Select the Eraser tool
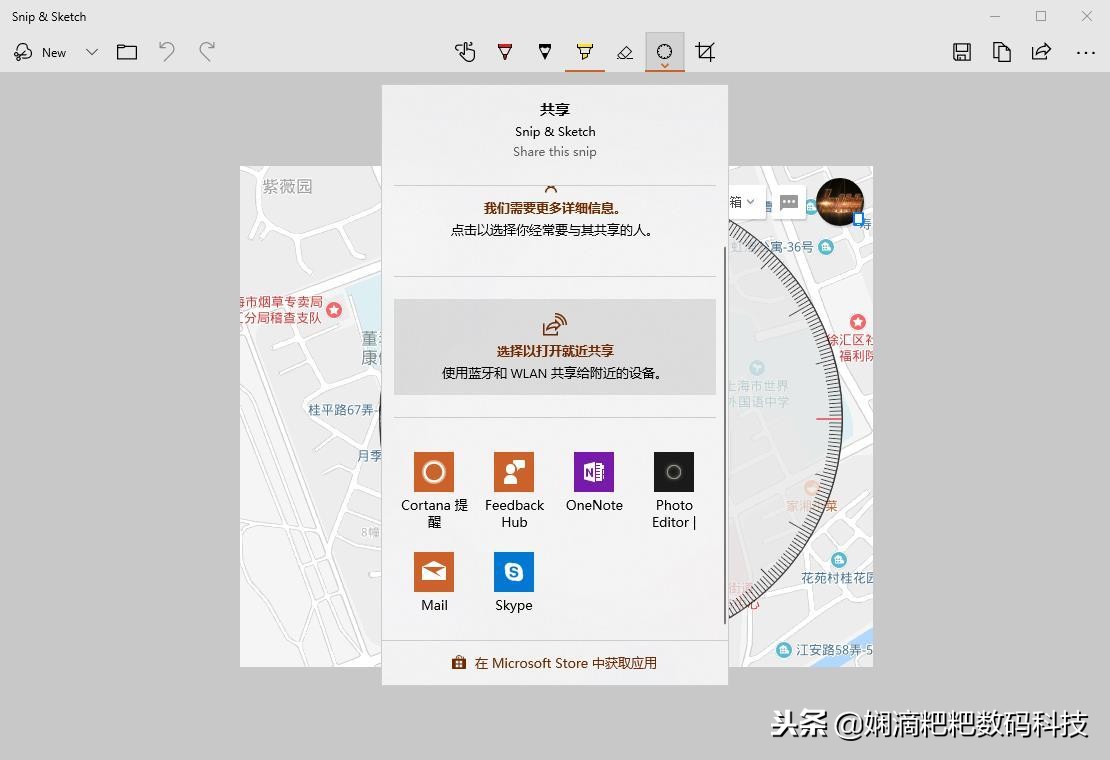Screen dimensions: 1110x760 tap(624, 52)
